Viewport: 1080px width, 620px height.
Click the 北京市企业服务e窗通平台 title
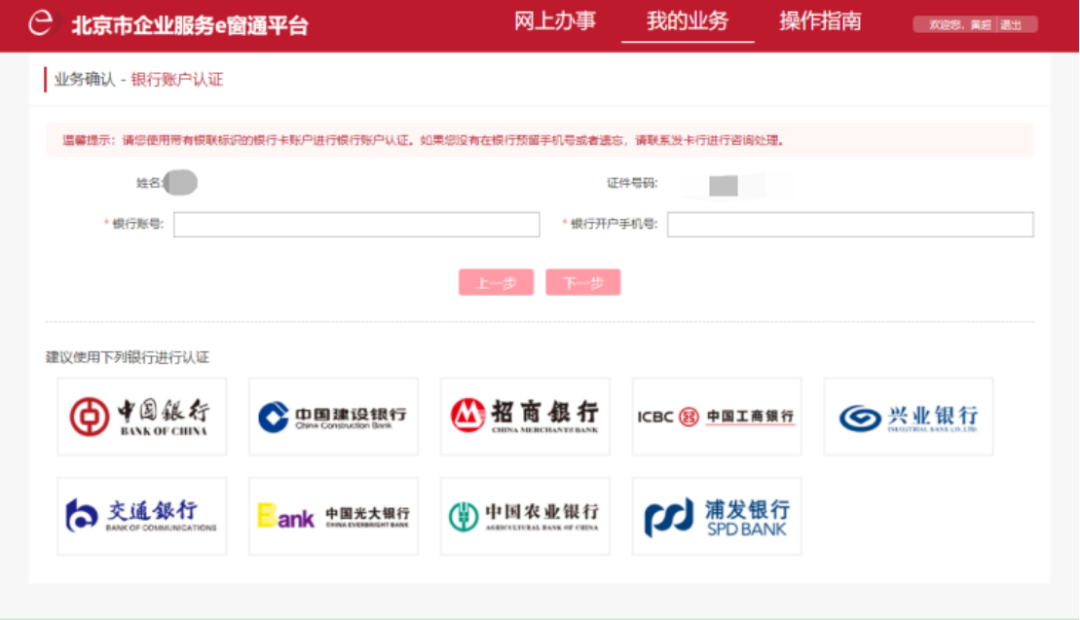pos(189,25)
